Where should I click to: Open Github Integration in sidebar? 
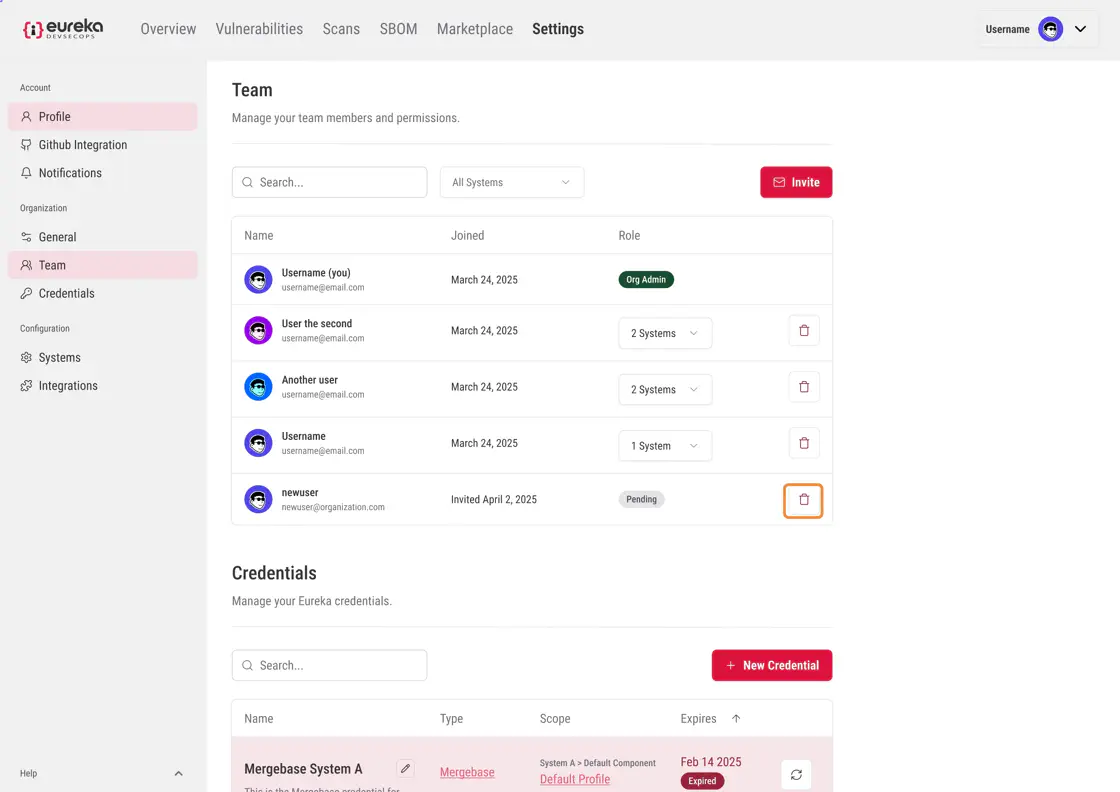(82, 145)
